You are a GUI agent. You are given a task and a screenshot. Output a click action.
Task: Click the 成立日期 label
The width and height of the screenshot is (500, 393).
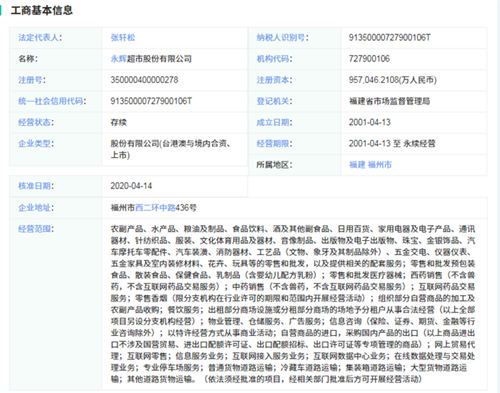(274, 122)
